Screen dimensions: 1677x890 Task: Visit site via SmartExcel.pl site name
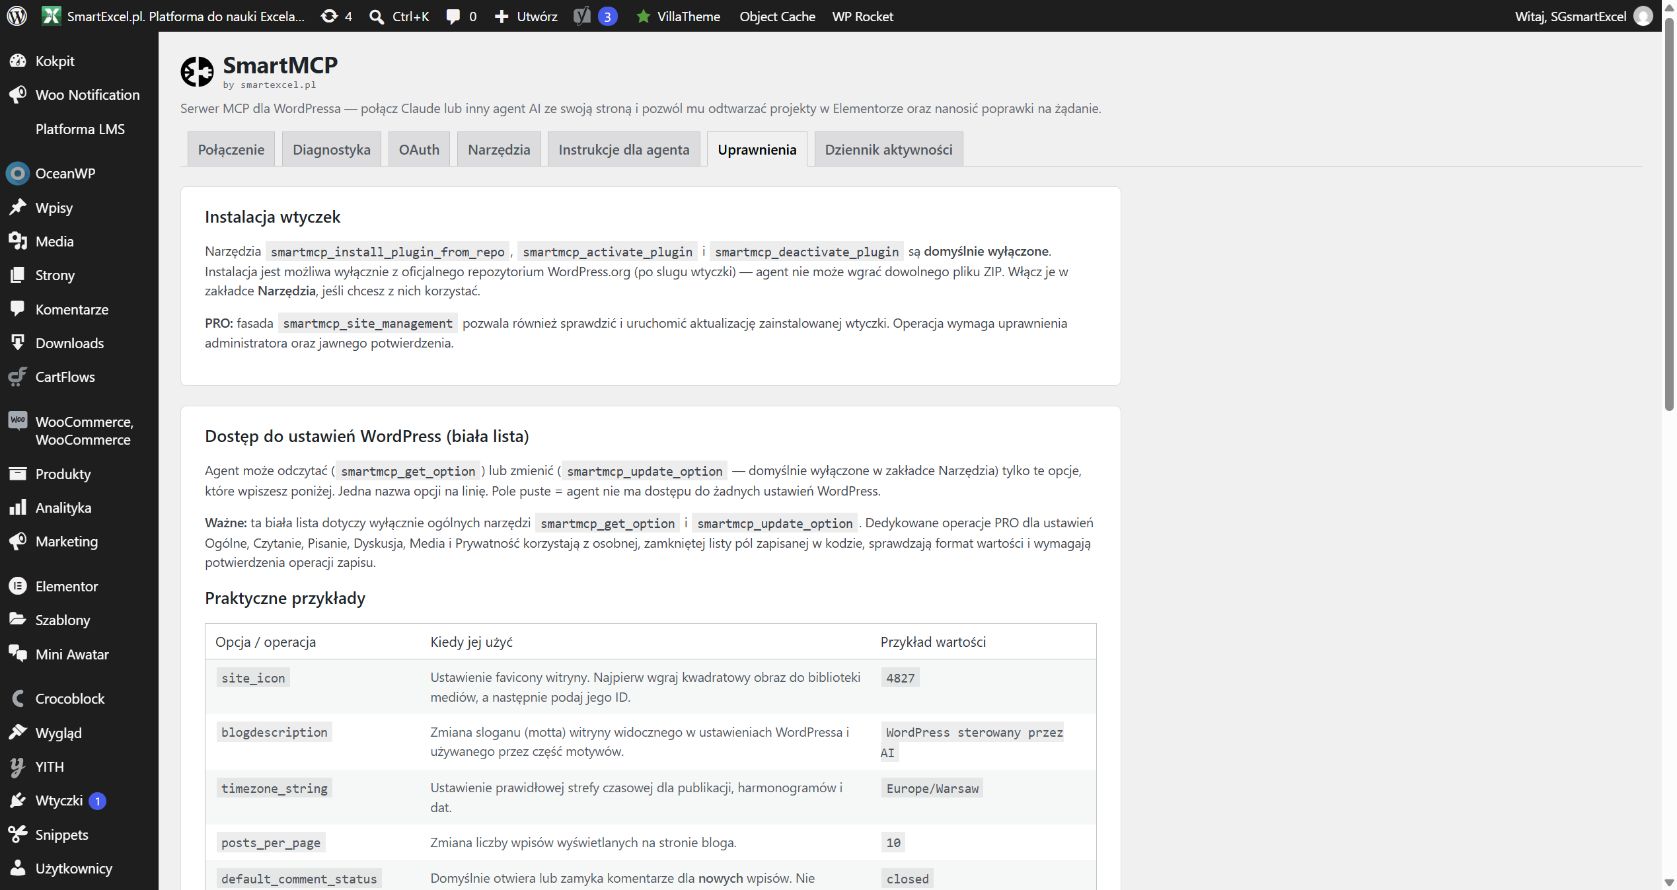tap(174, 16)
